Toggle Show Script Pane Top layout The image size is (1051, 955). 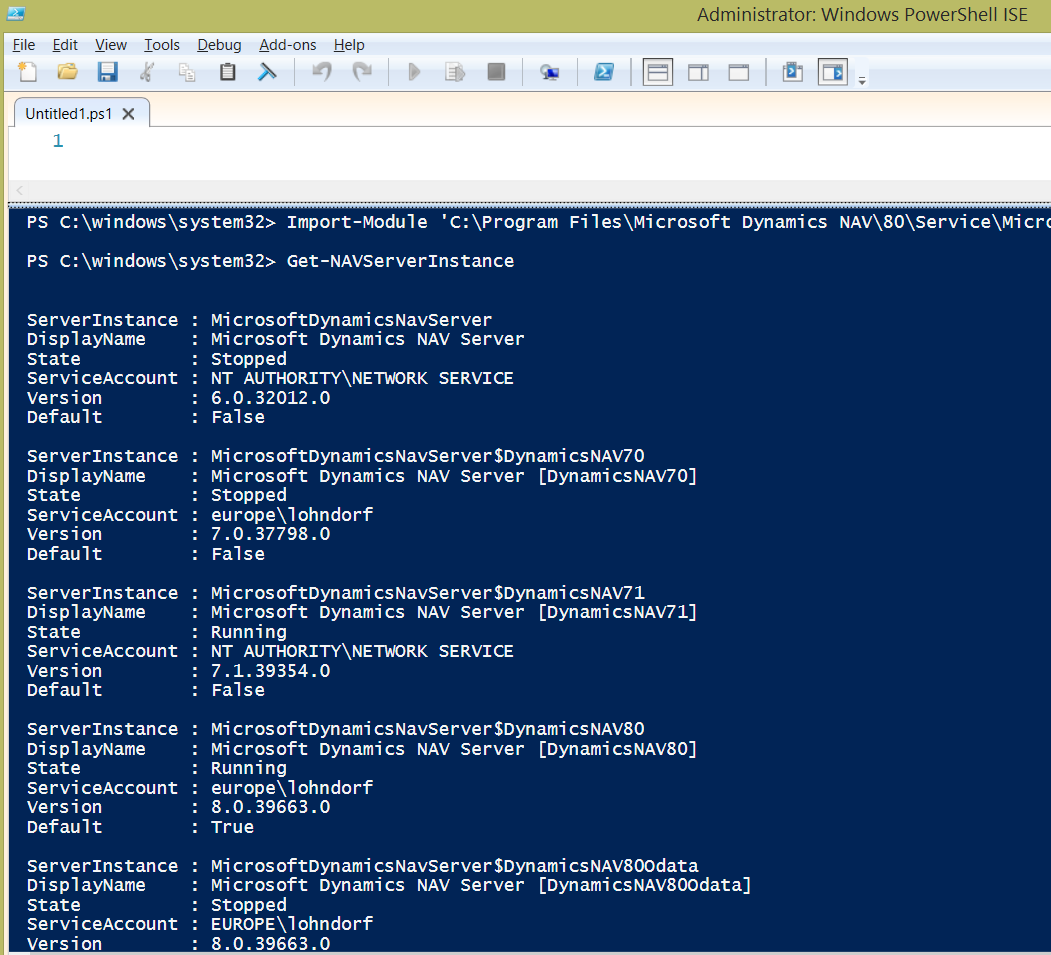click(x=658, y=71)
